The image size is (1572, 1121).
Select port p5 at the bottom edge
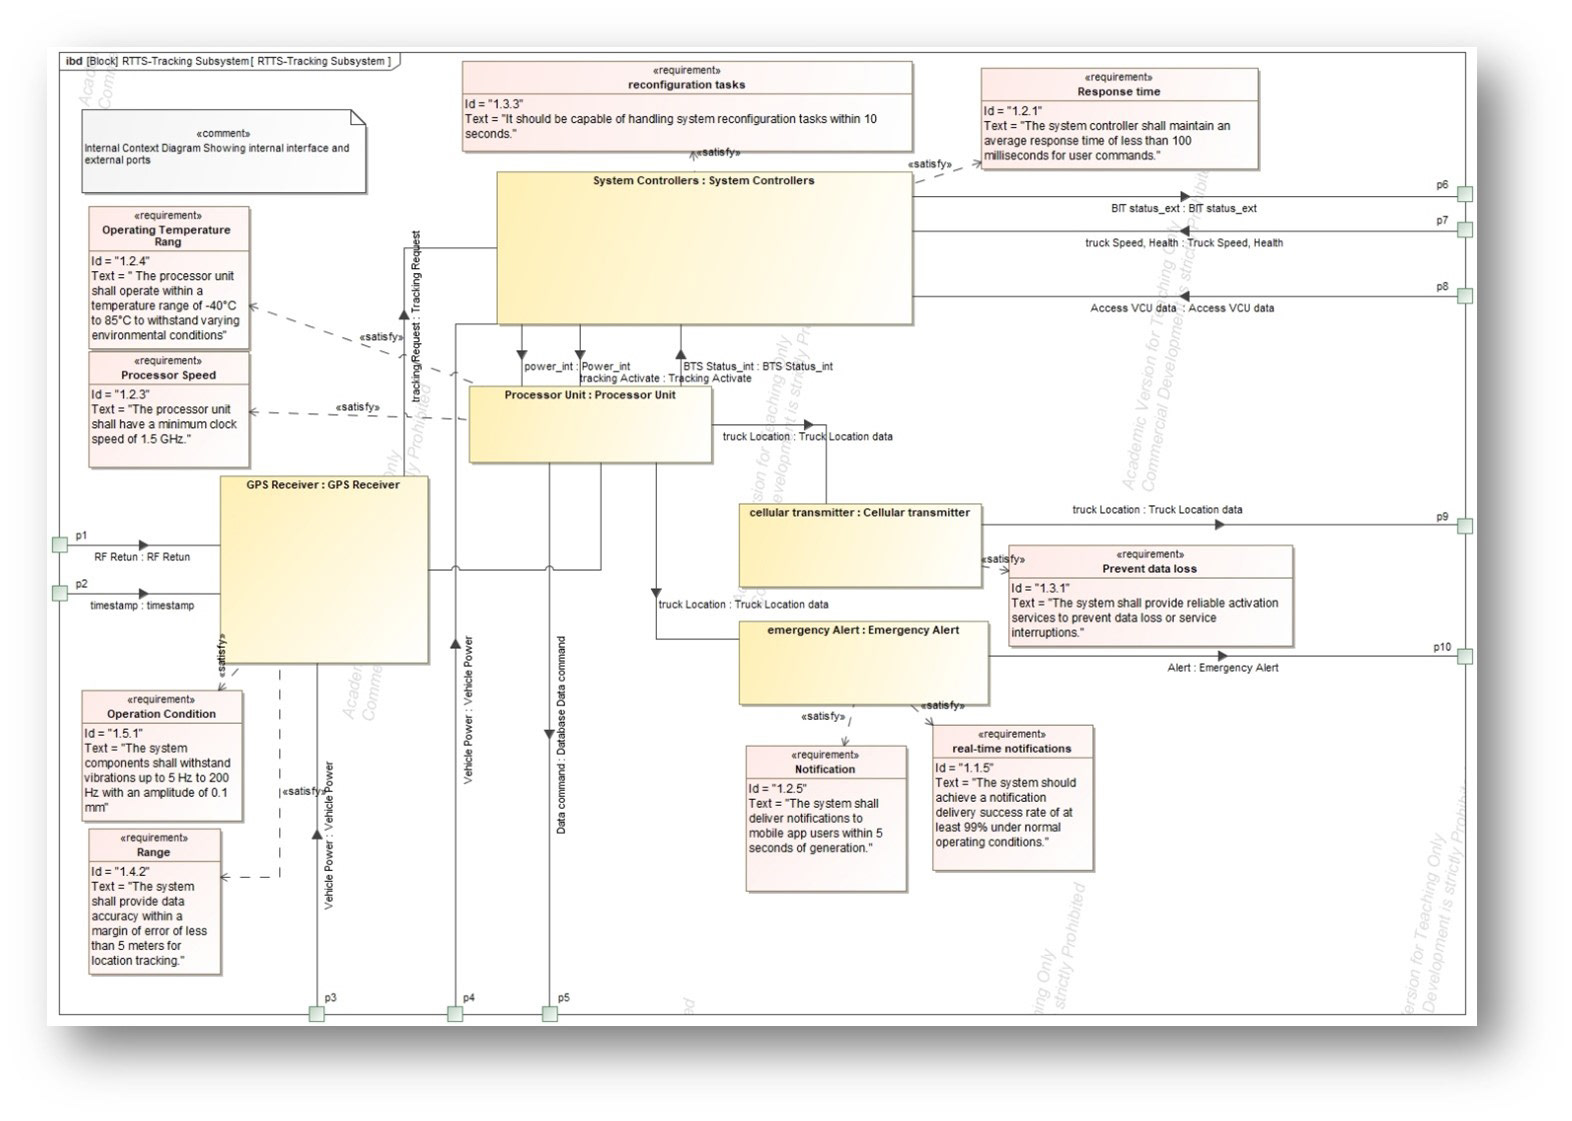tap(549, 1014)
